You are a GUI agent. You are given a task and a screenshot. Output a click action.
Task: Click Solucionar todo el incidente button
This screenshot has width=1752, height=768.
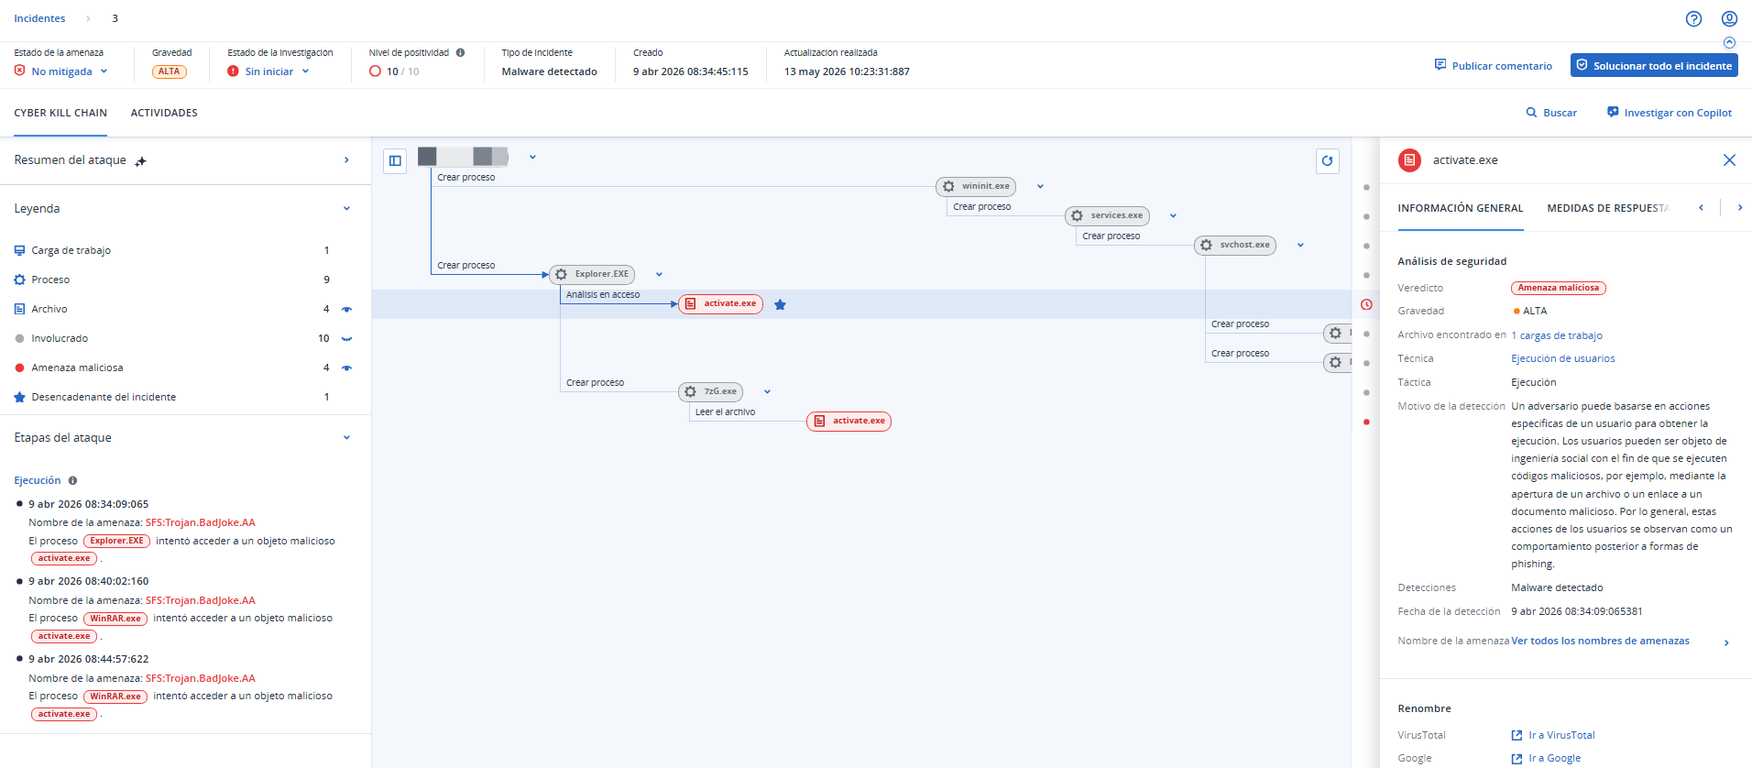pos(1654,65)
